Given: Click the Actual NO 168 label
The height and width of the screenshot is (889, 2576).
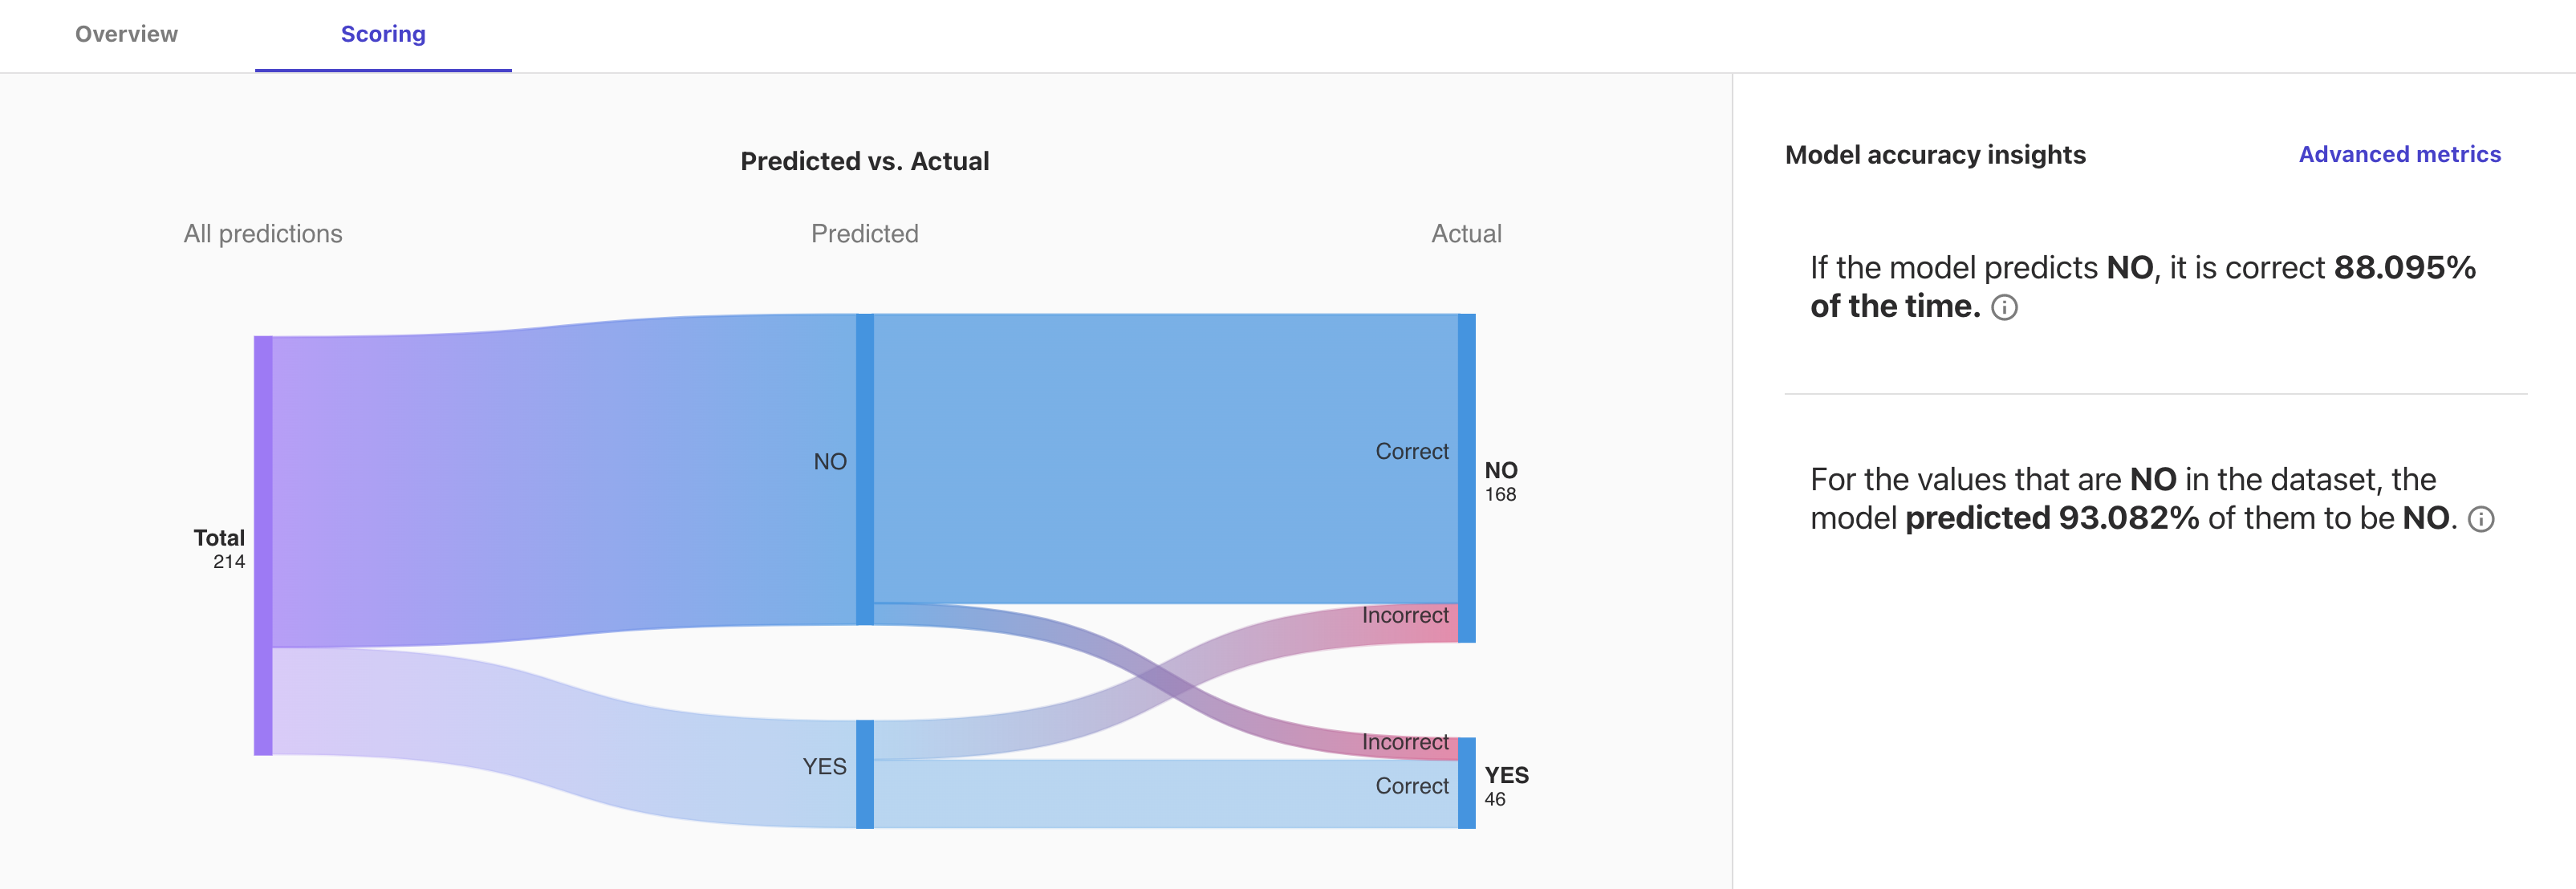Looking at the screenshot, I should click(x=1500, y=481).
